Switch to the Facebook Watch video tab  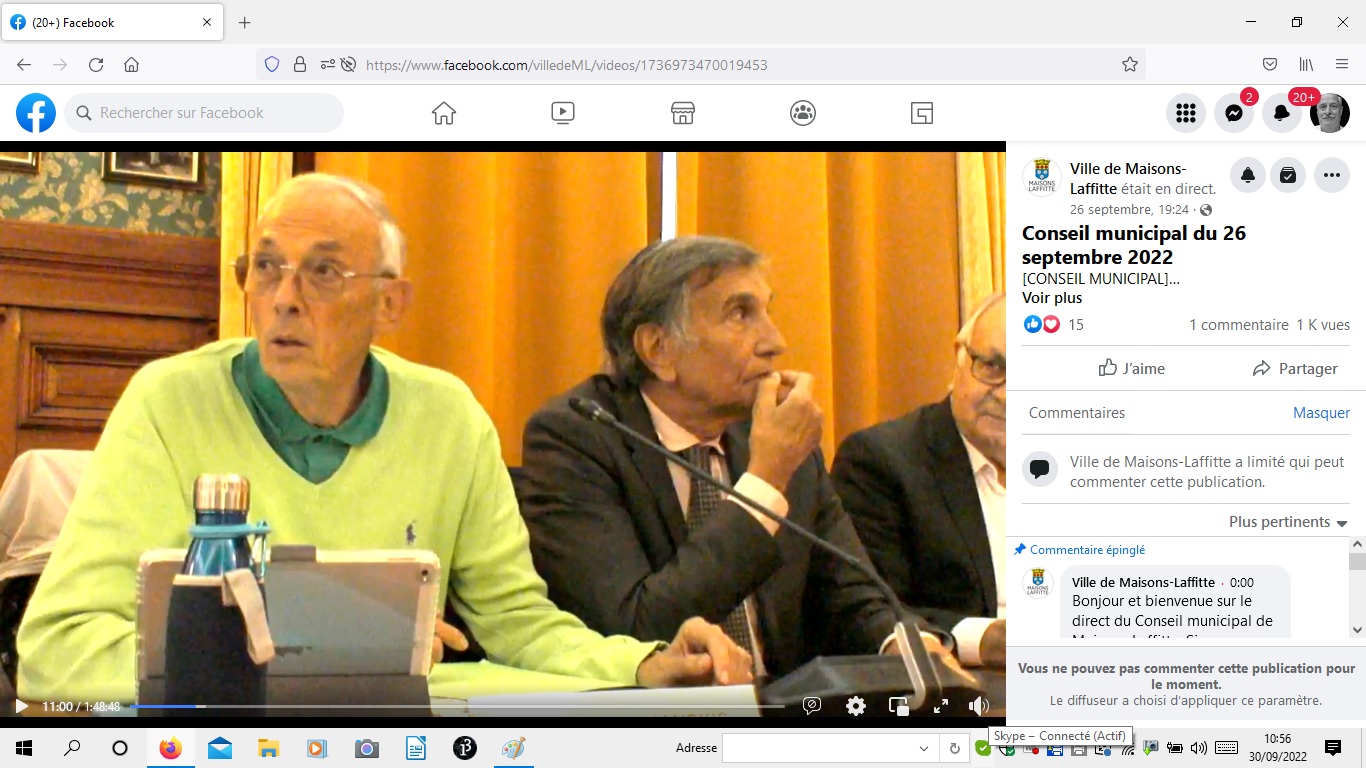pos(563,113)
